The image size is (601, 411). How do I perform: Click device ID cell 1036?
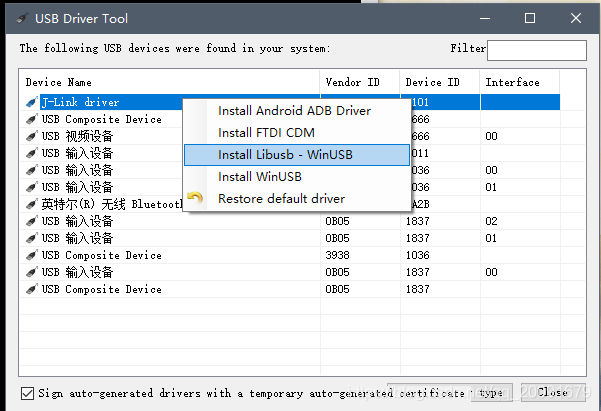tap(417, 255)
